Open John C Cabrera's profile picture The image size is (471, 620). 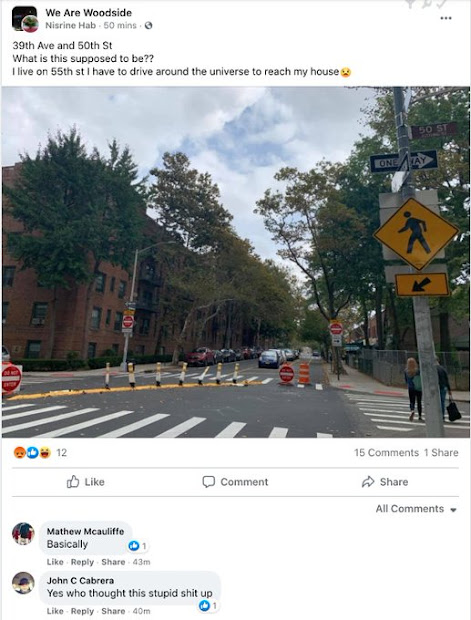coord(23,583)
